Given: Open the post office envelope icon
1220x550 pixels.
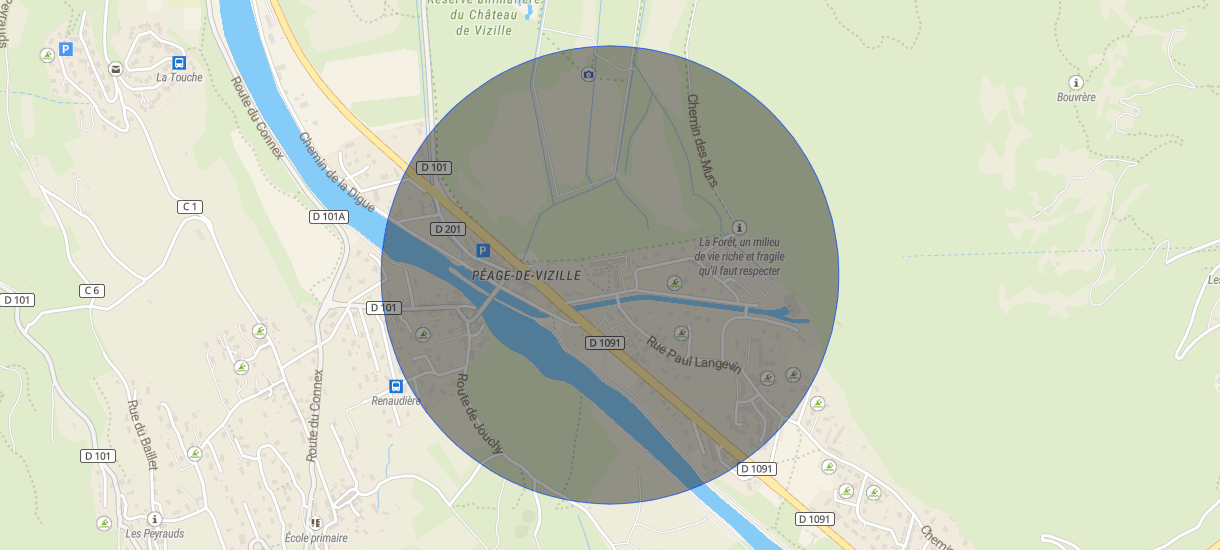Looking at the screenshot, I should [x=116, y=69].
